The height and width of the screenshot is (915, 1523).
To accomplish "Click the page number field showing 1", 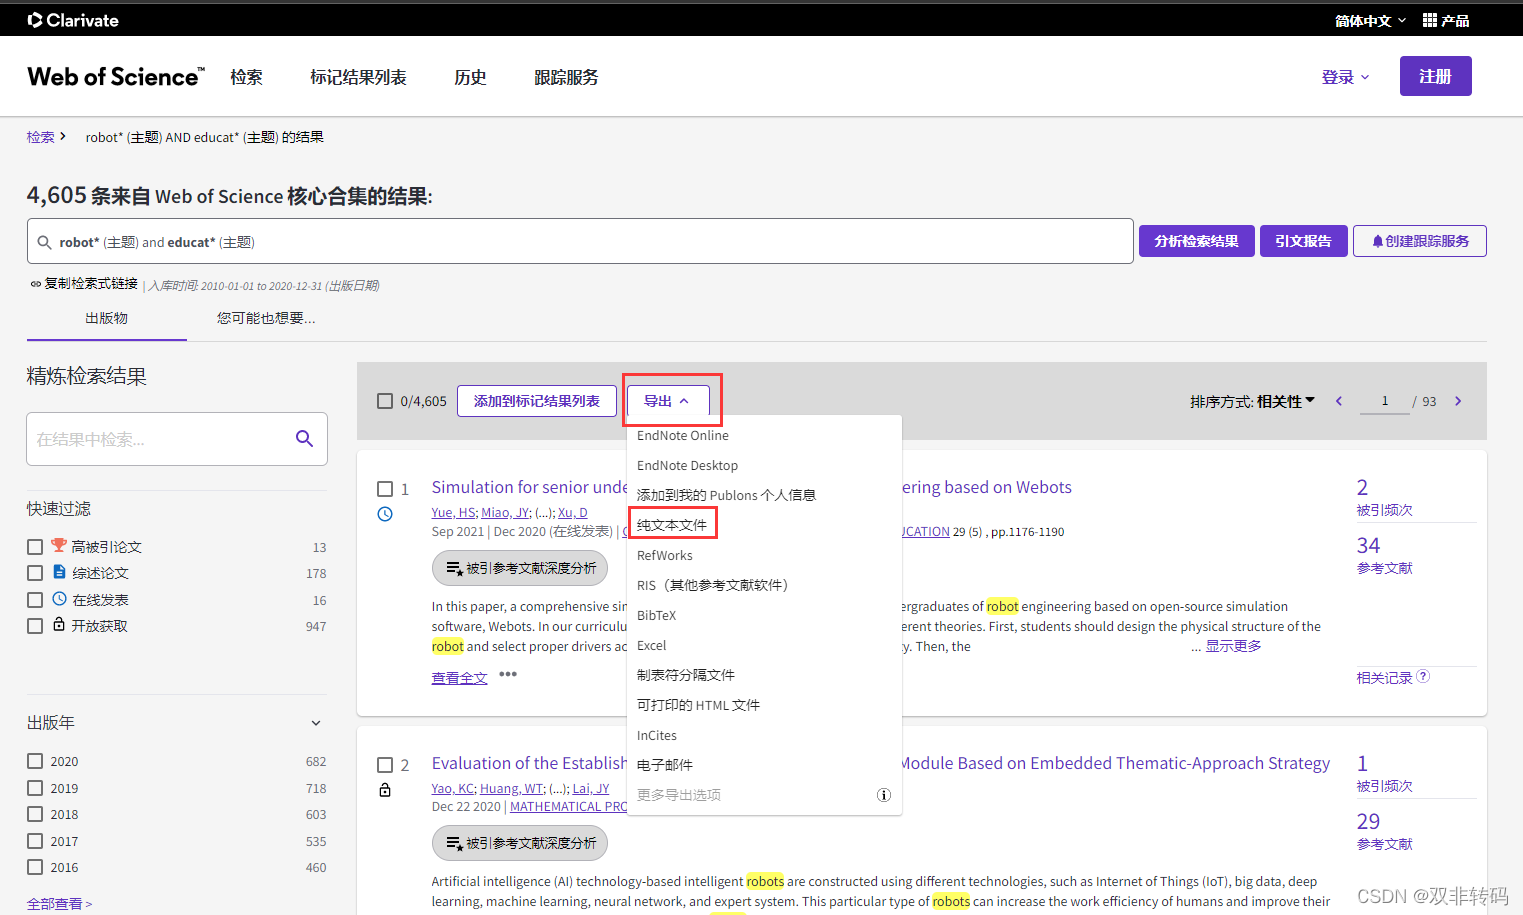I will point(1385,401).
